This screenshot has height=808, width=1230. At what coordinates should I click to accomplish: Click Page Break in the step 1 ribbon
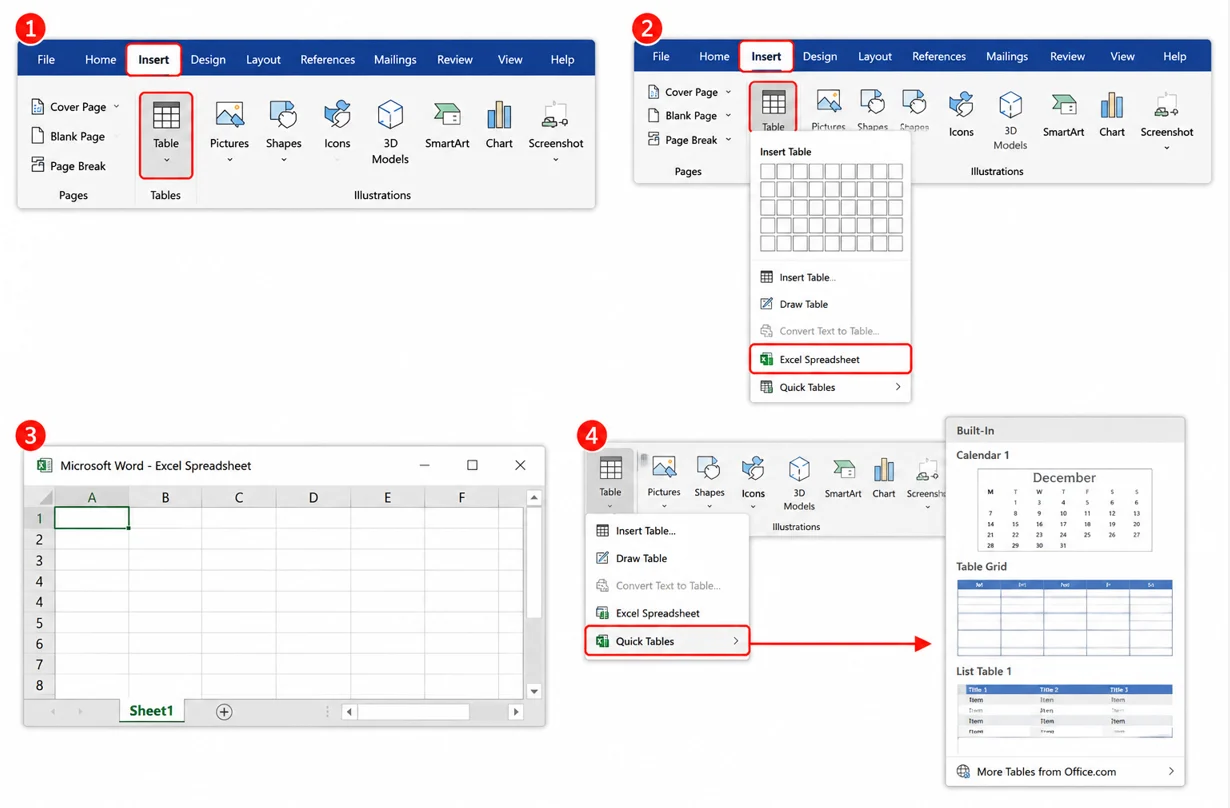68,166
